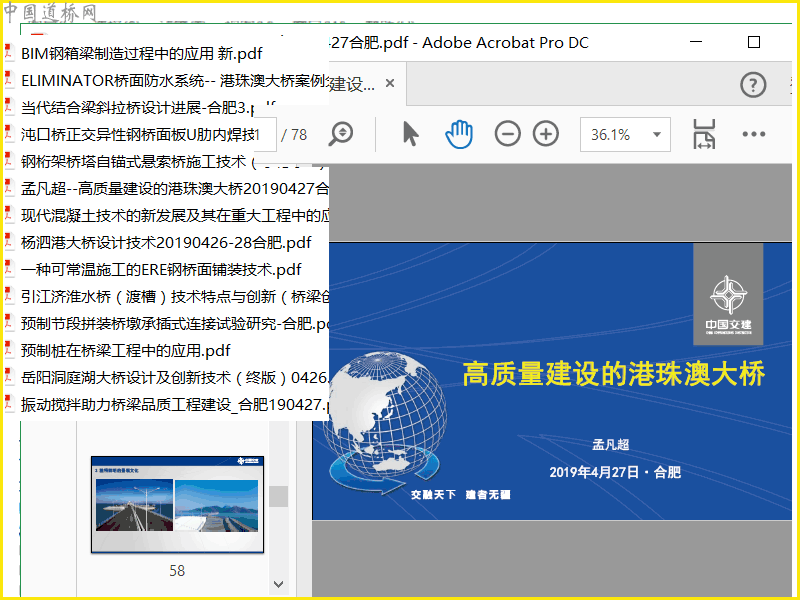Click the slide title 高质量建设的港珠澳大桥

point(613,373)
